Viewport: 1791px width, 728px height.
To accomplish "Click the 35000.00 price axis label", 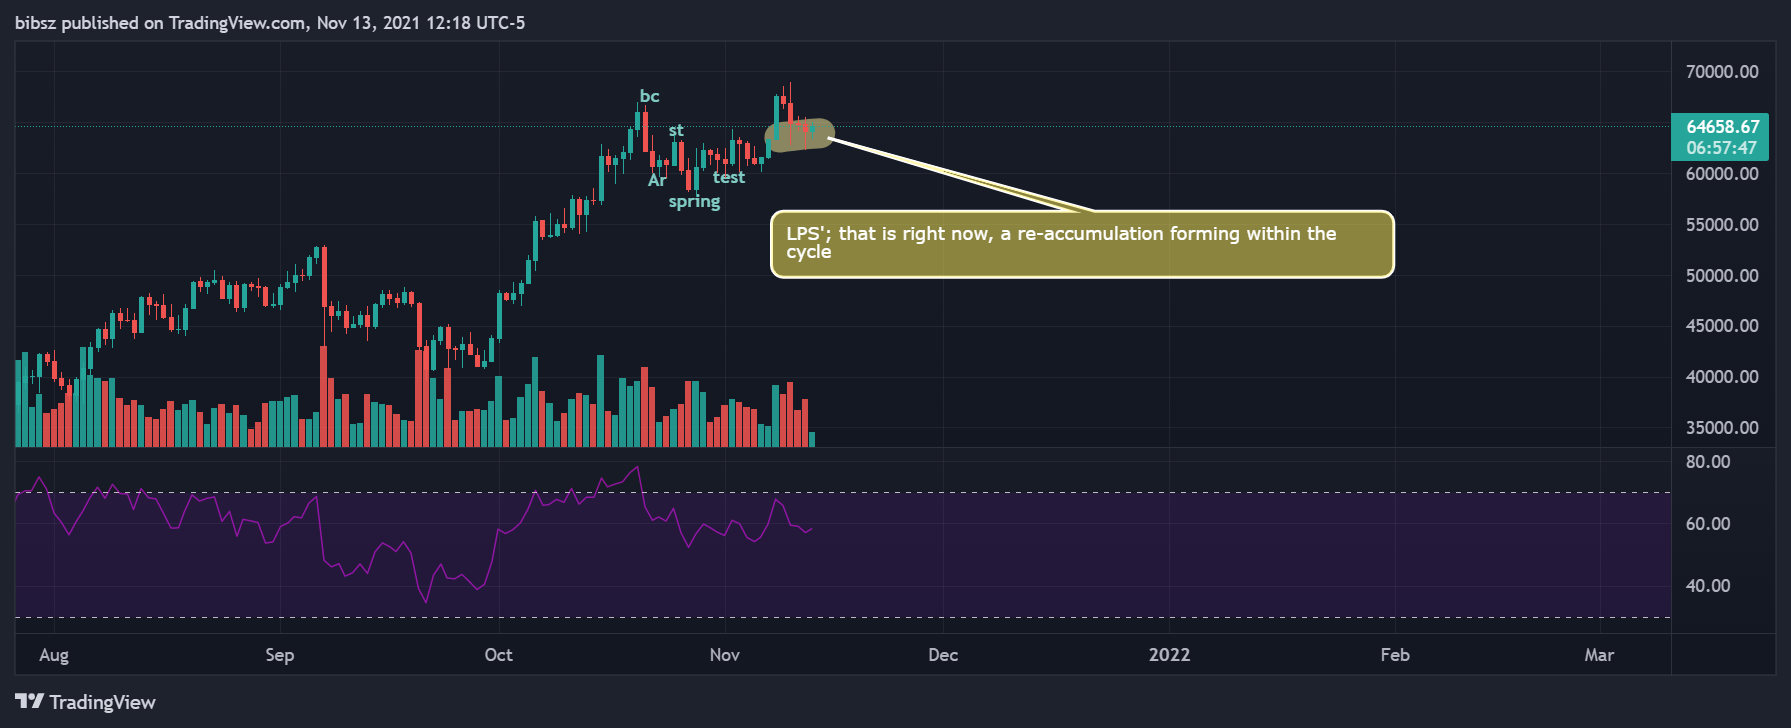I will 1722,428.
